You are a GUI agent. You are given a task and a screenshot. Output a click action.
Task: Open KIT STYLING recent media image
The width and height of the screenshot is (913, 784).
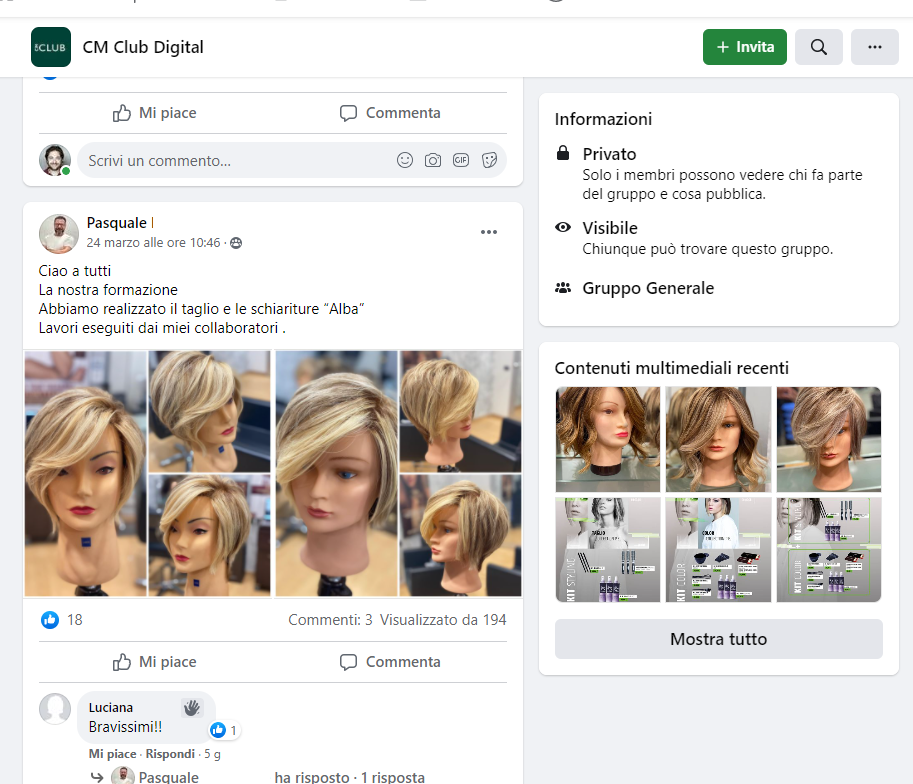click(608, 550)
